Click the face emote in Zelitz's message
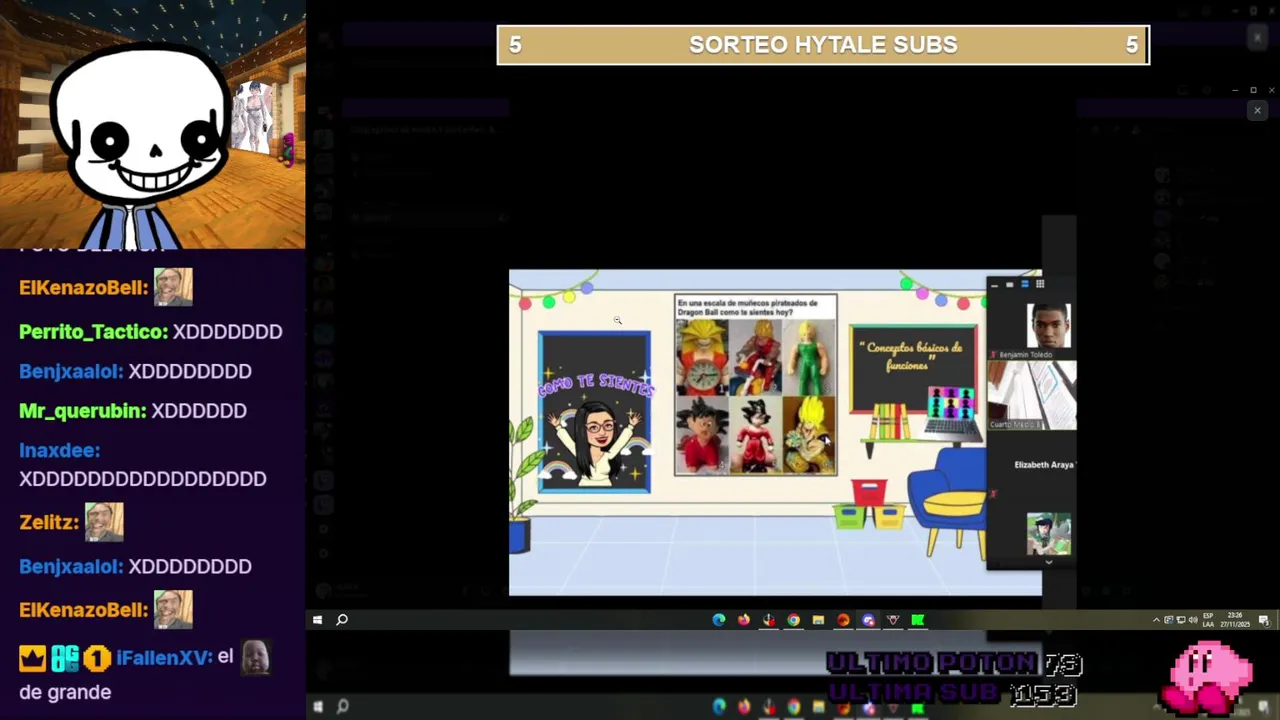 coord(104,521)
